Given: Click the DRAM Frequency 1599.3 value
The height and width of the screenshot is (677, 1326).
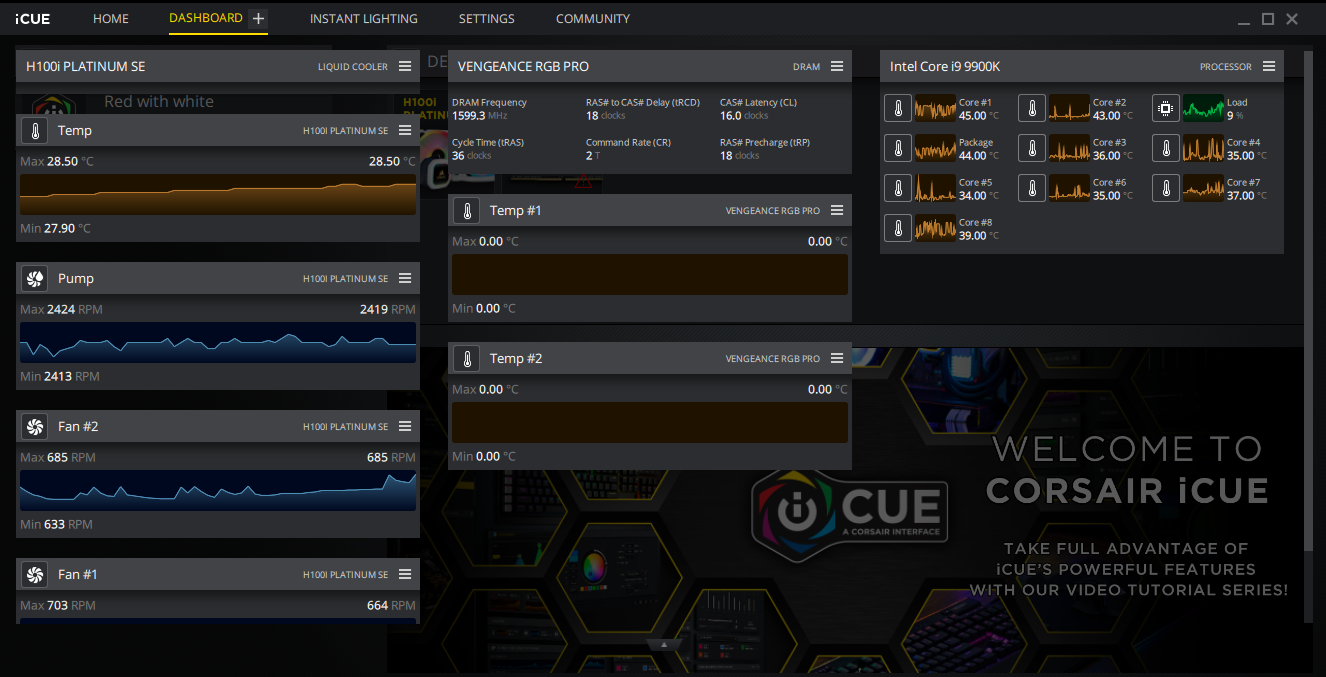Looking at the screenshot, I should [481, 116].
